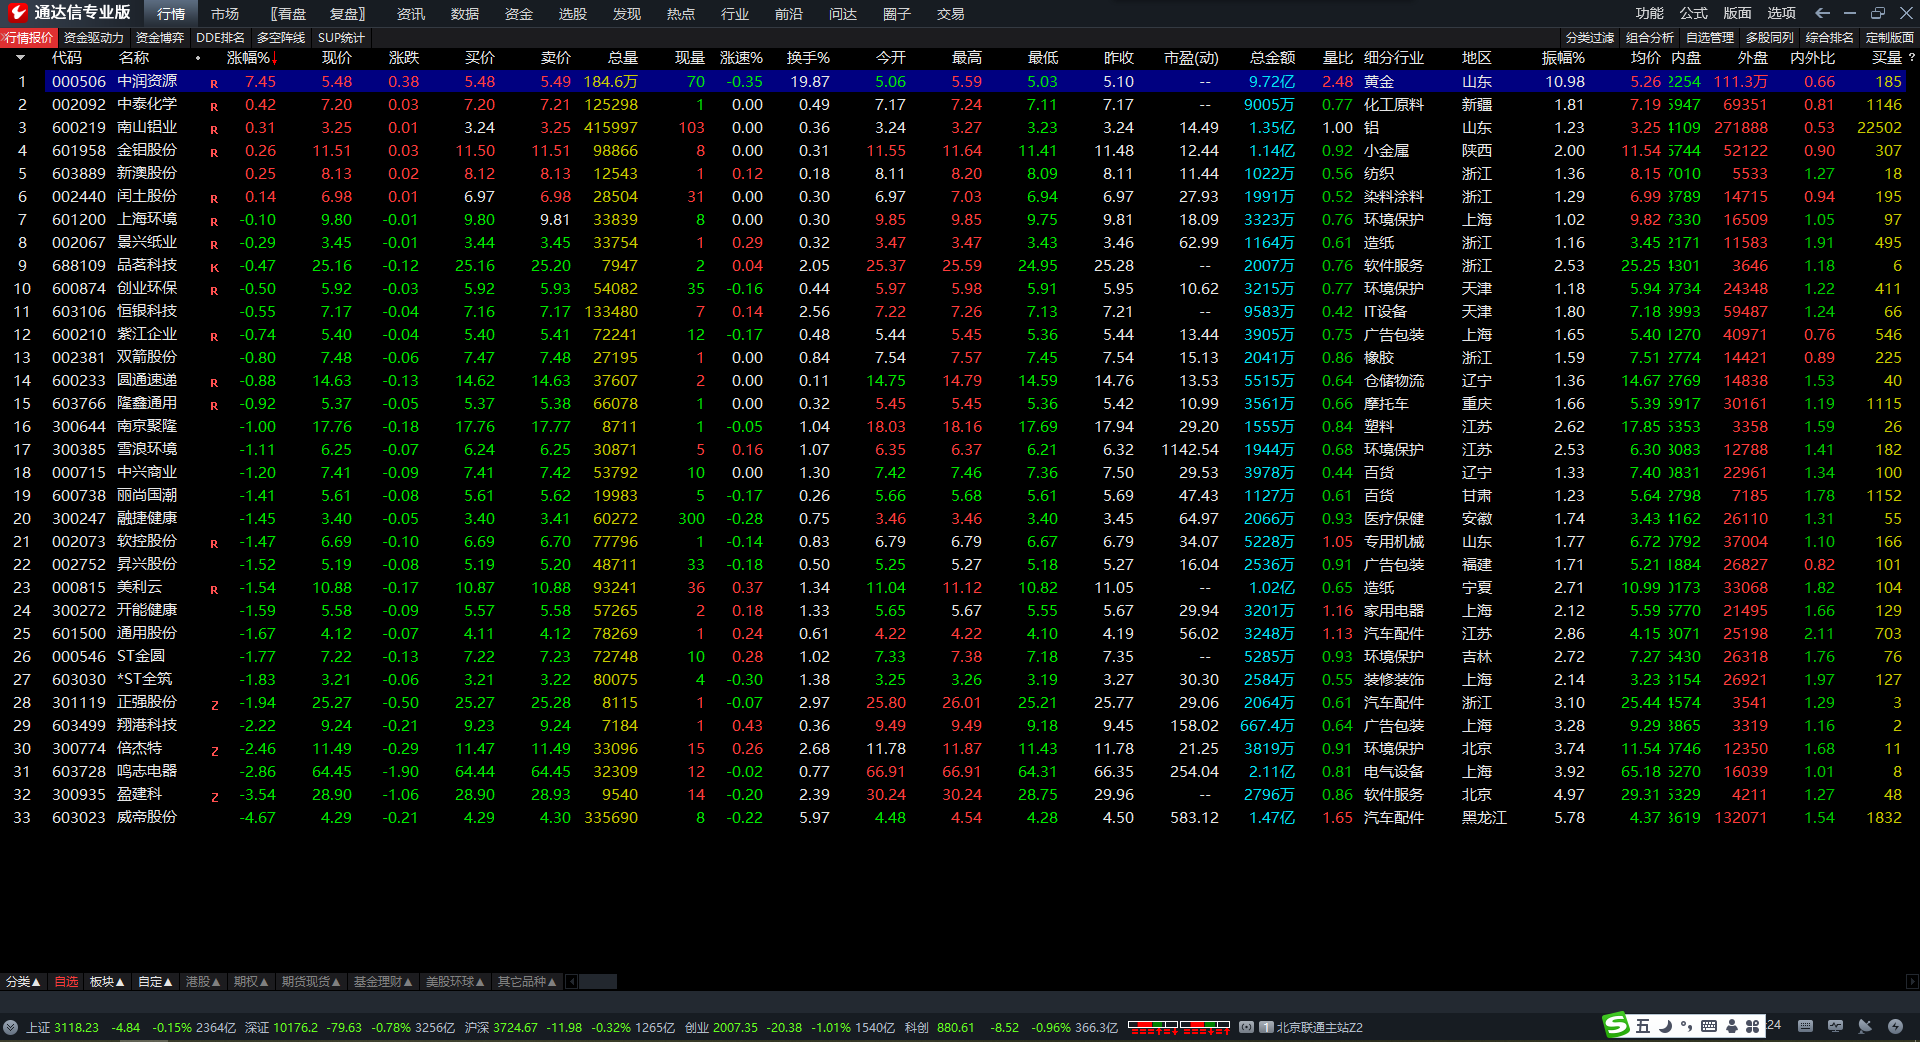This screenshot has height=1042, width=1920.
Task: Open the 资讯 menu
Action: [411, 14]
